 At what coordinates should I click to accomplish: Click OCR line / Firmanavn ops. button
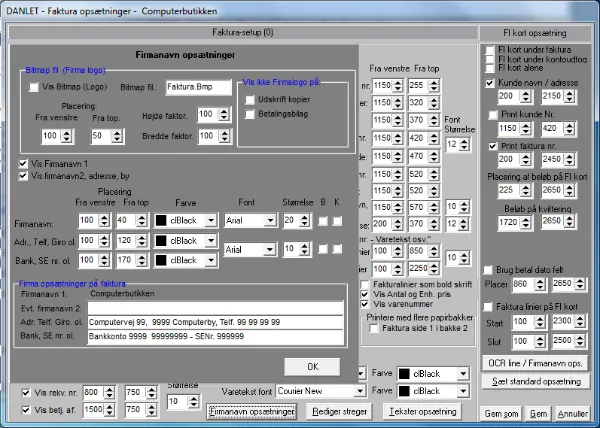(x=535, y=363)
